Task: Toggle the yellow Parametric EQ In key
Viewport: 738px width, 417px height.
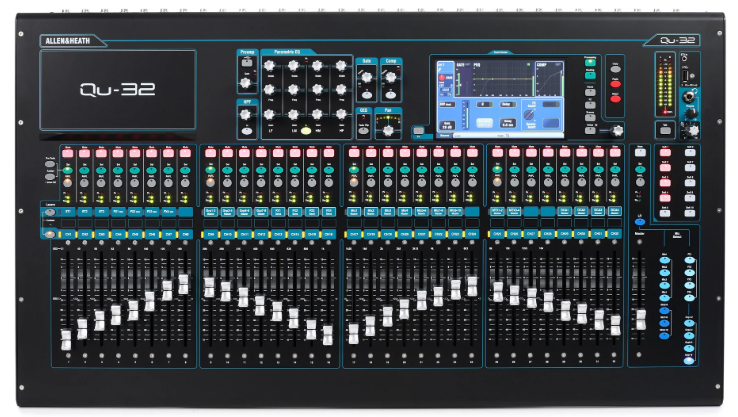Action: click(x=306, y=131)
